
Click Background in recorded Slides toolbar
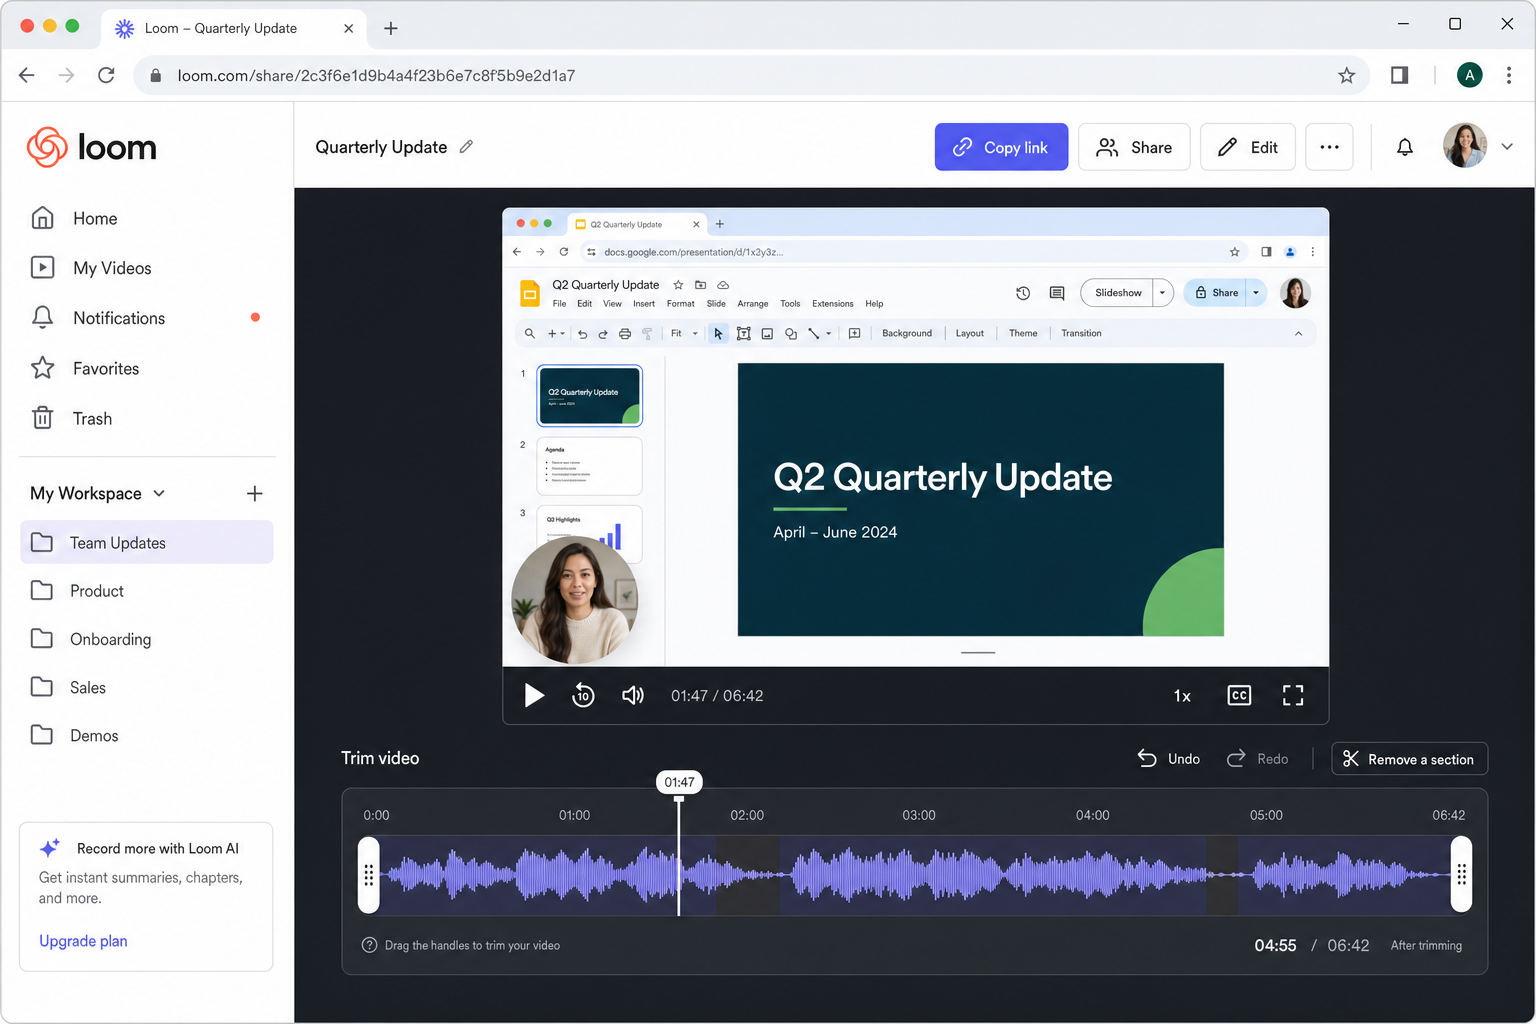(x=907, y=333)
